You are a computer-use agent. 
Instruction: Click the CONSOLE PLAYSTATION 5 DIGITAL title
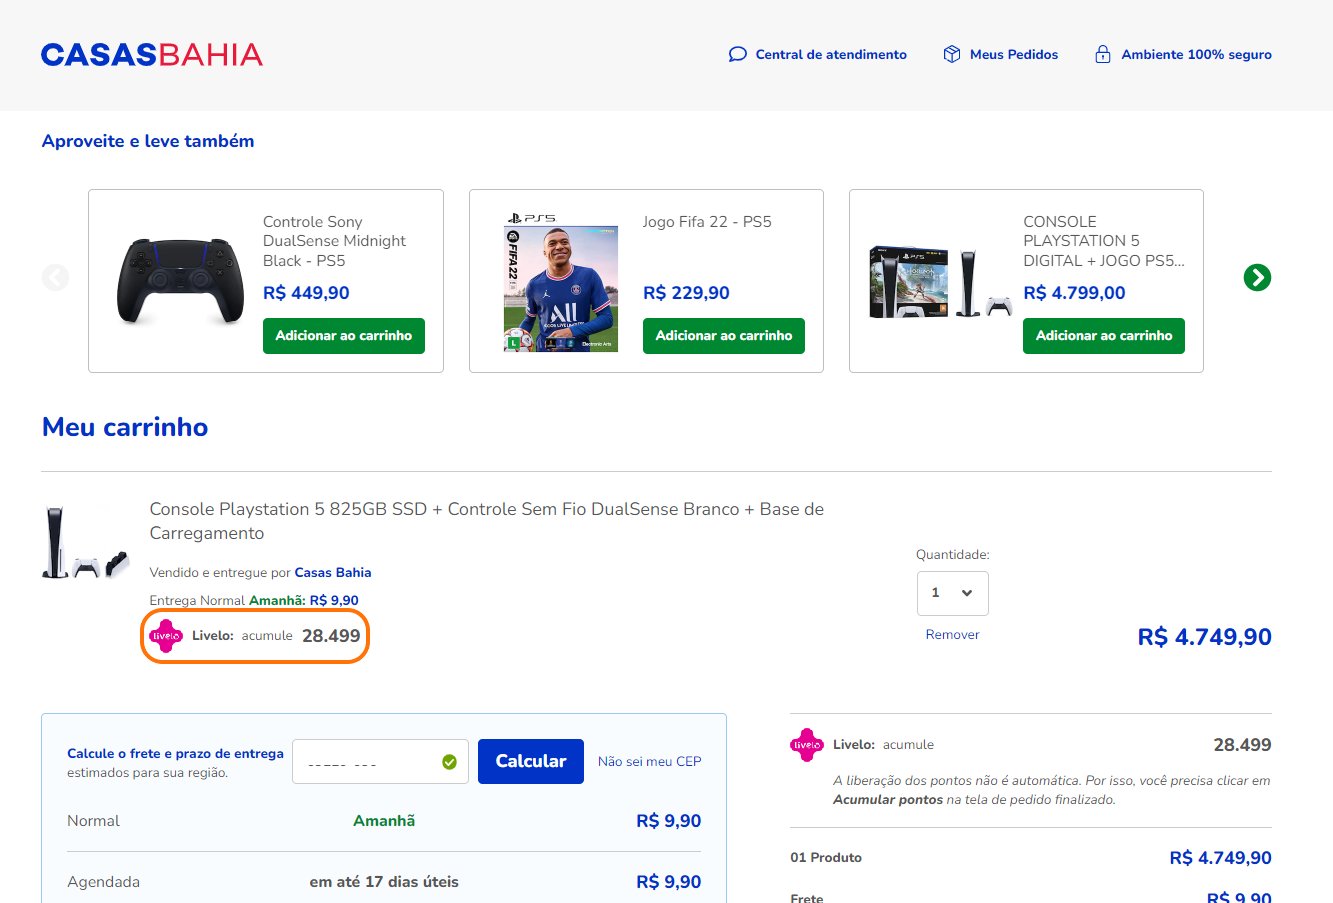click(x=1104, y=241)
